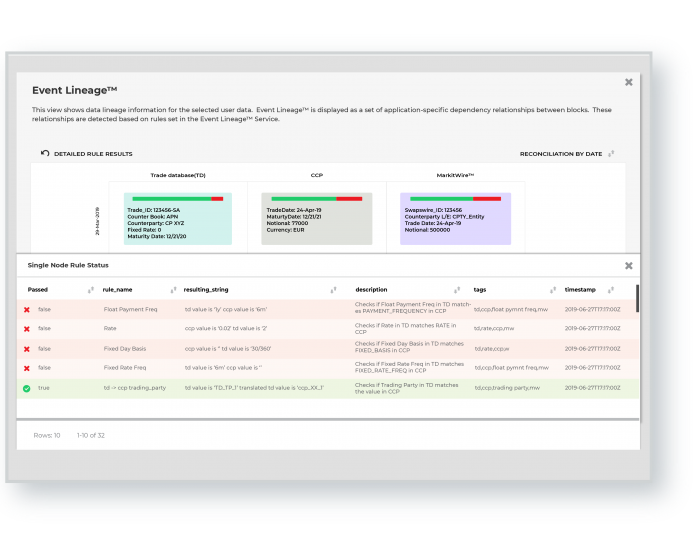Click Detailed Rule Results label
This screenshot has height=541, width=696.
pos(93,154)
